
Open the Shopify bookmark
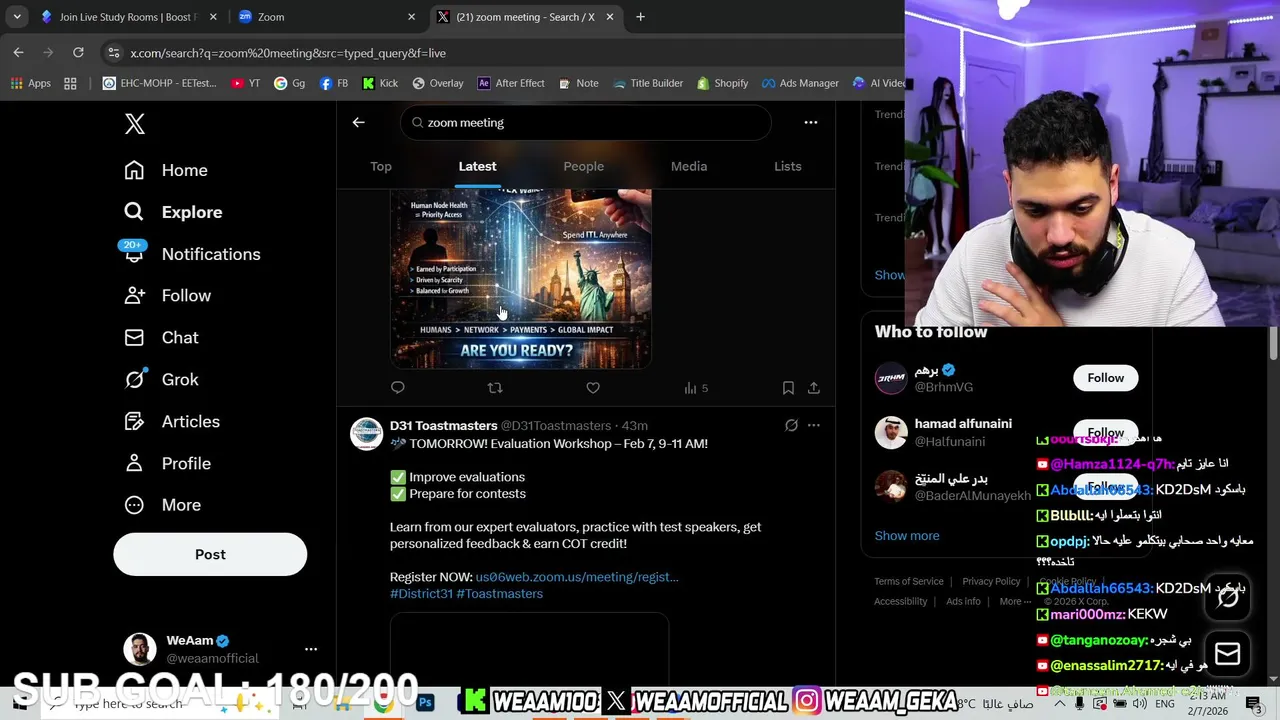coord(722,83)
